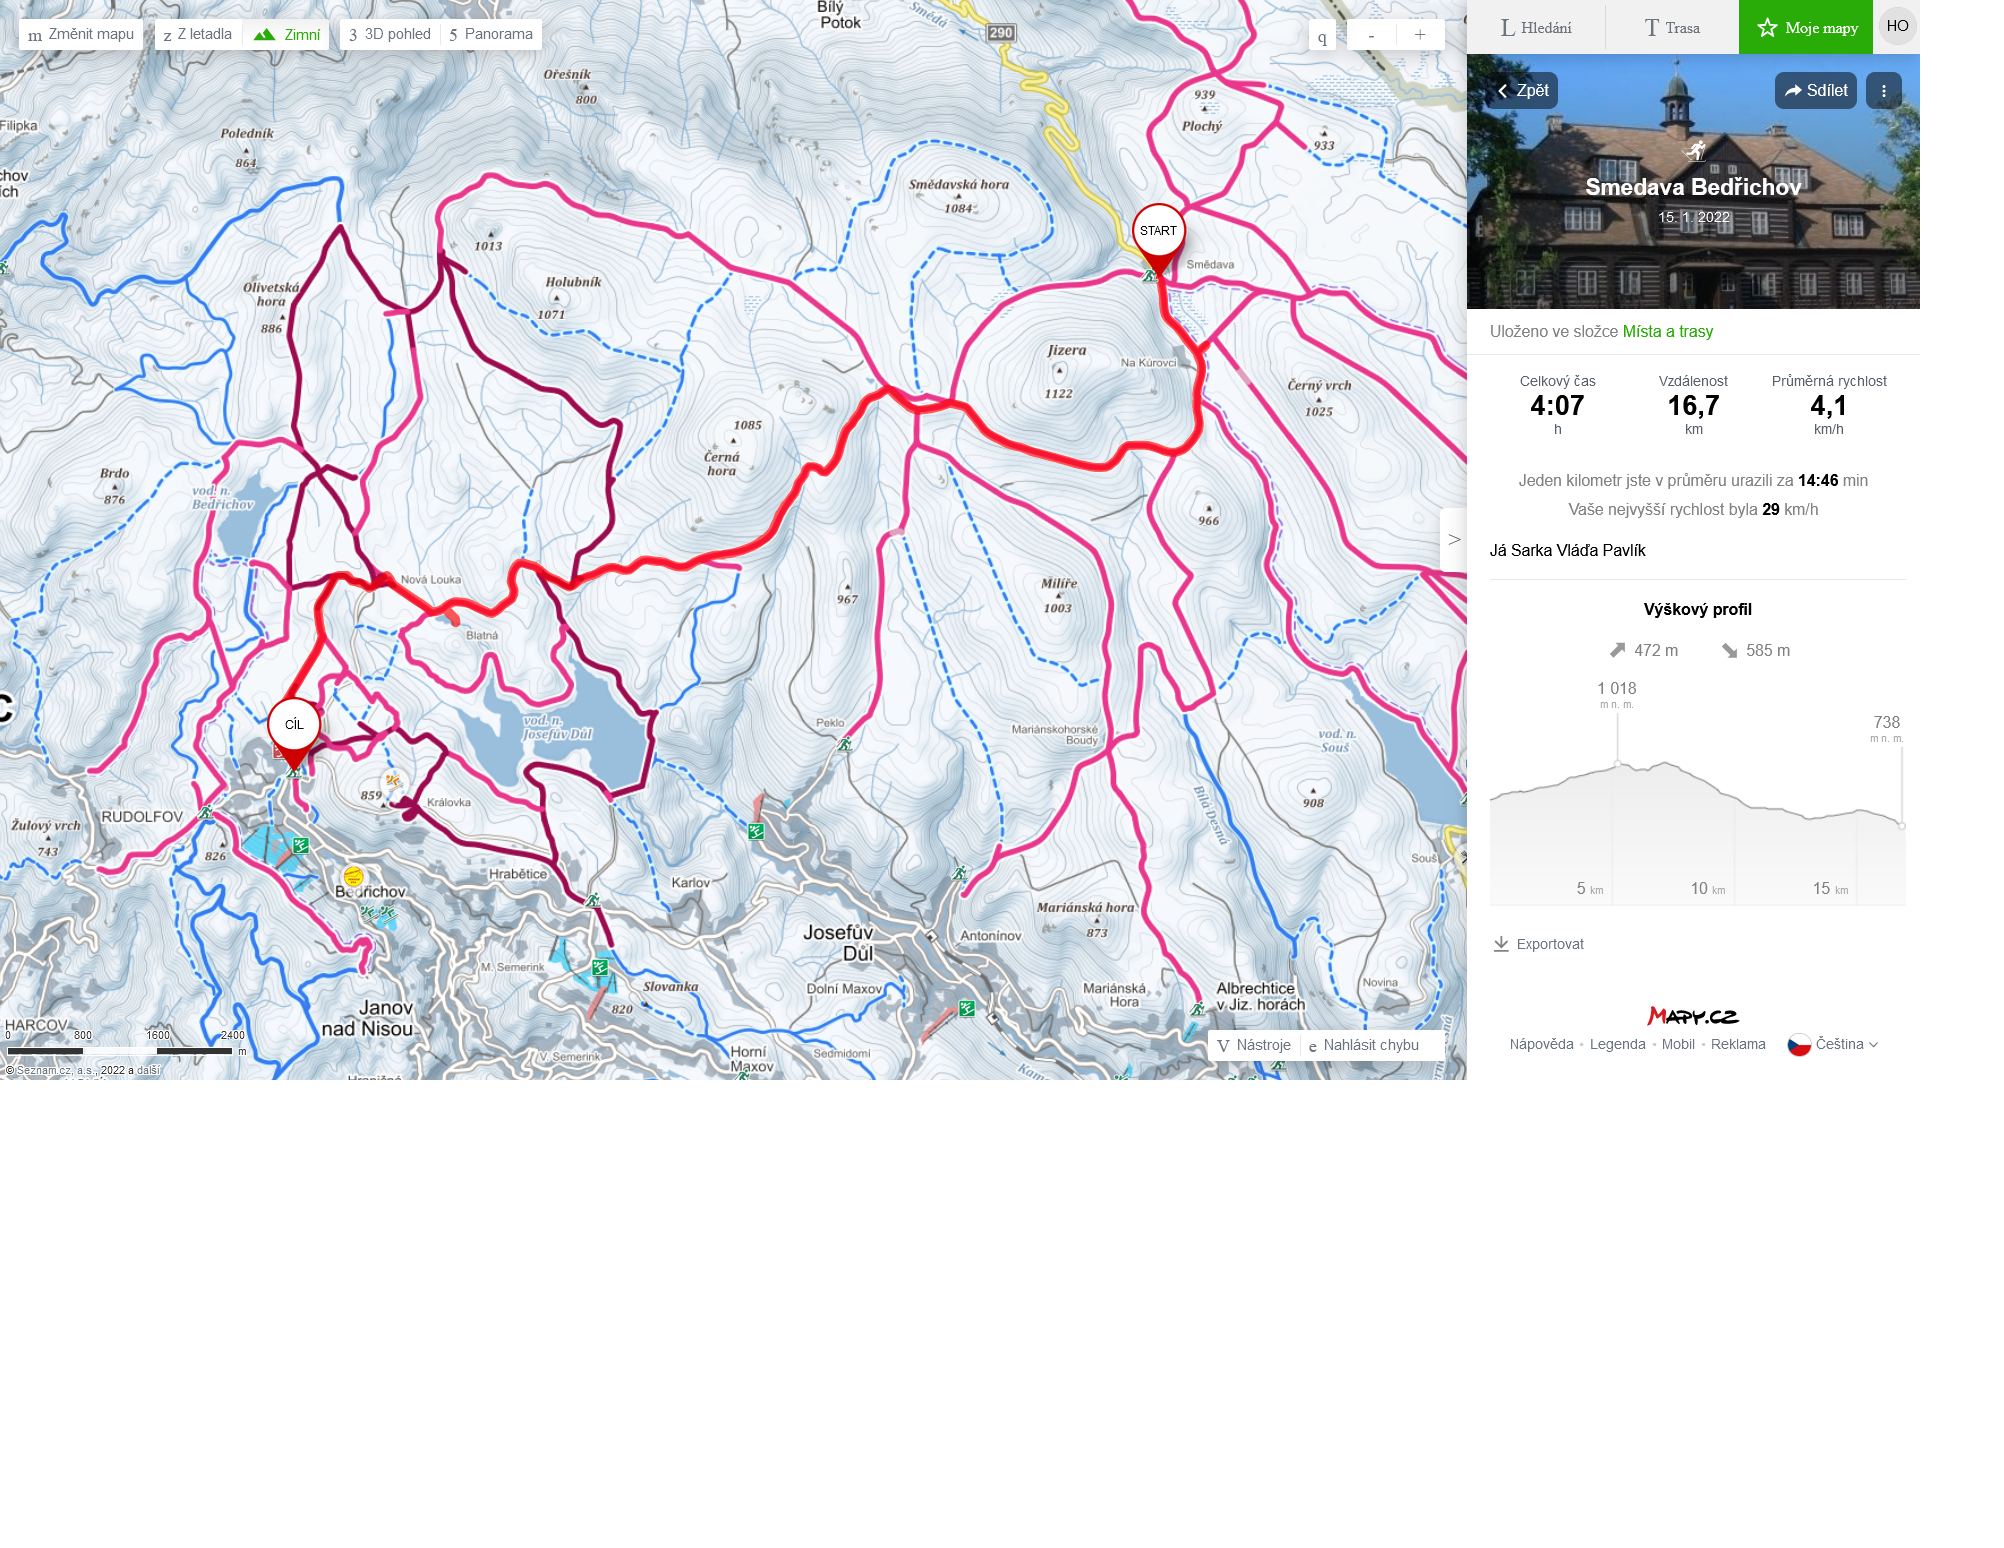Screen dimensions: 2004x1548
Task: Click the CÍL finish marker pin
Action: [294, 726]
